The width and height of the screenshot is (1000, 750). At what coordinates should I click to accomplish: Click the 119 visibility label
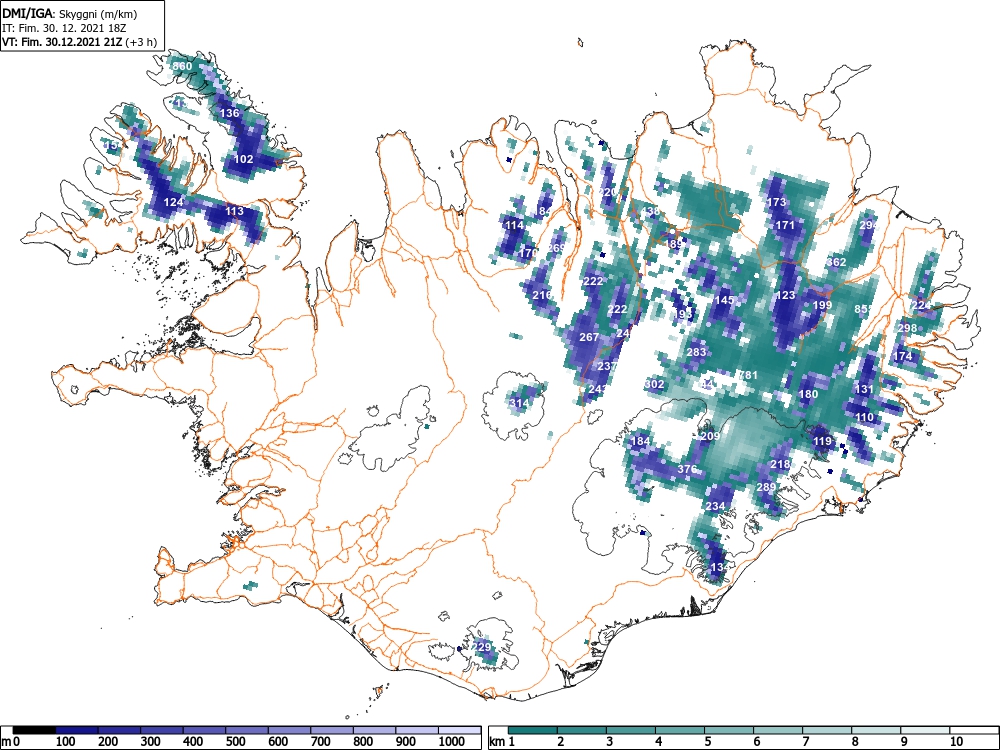point(822,441)
